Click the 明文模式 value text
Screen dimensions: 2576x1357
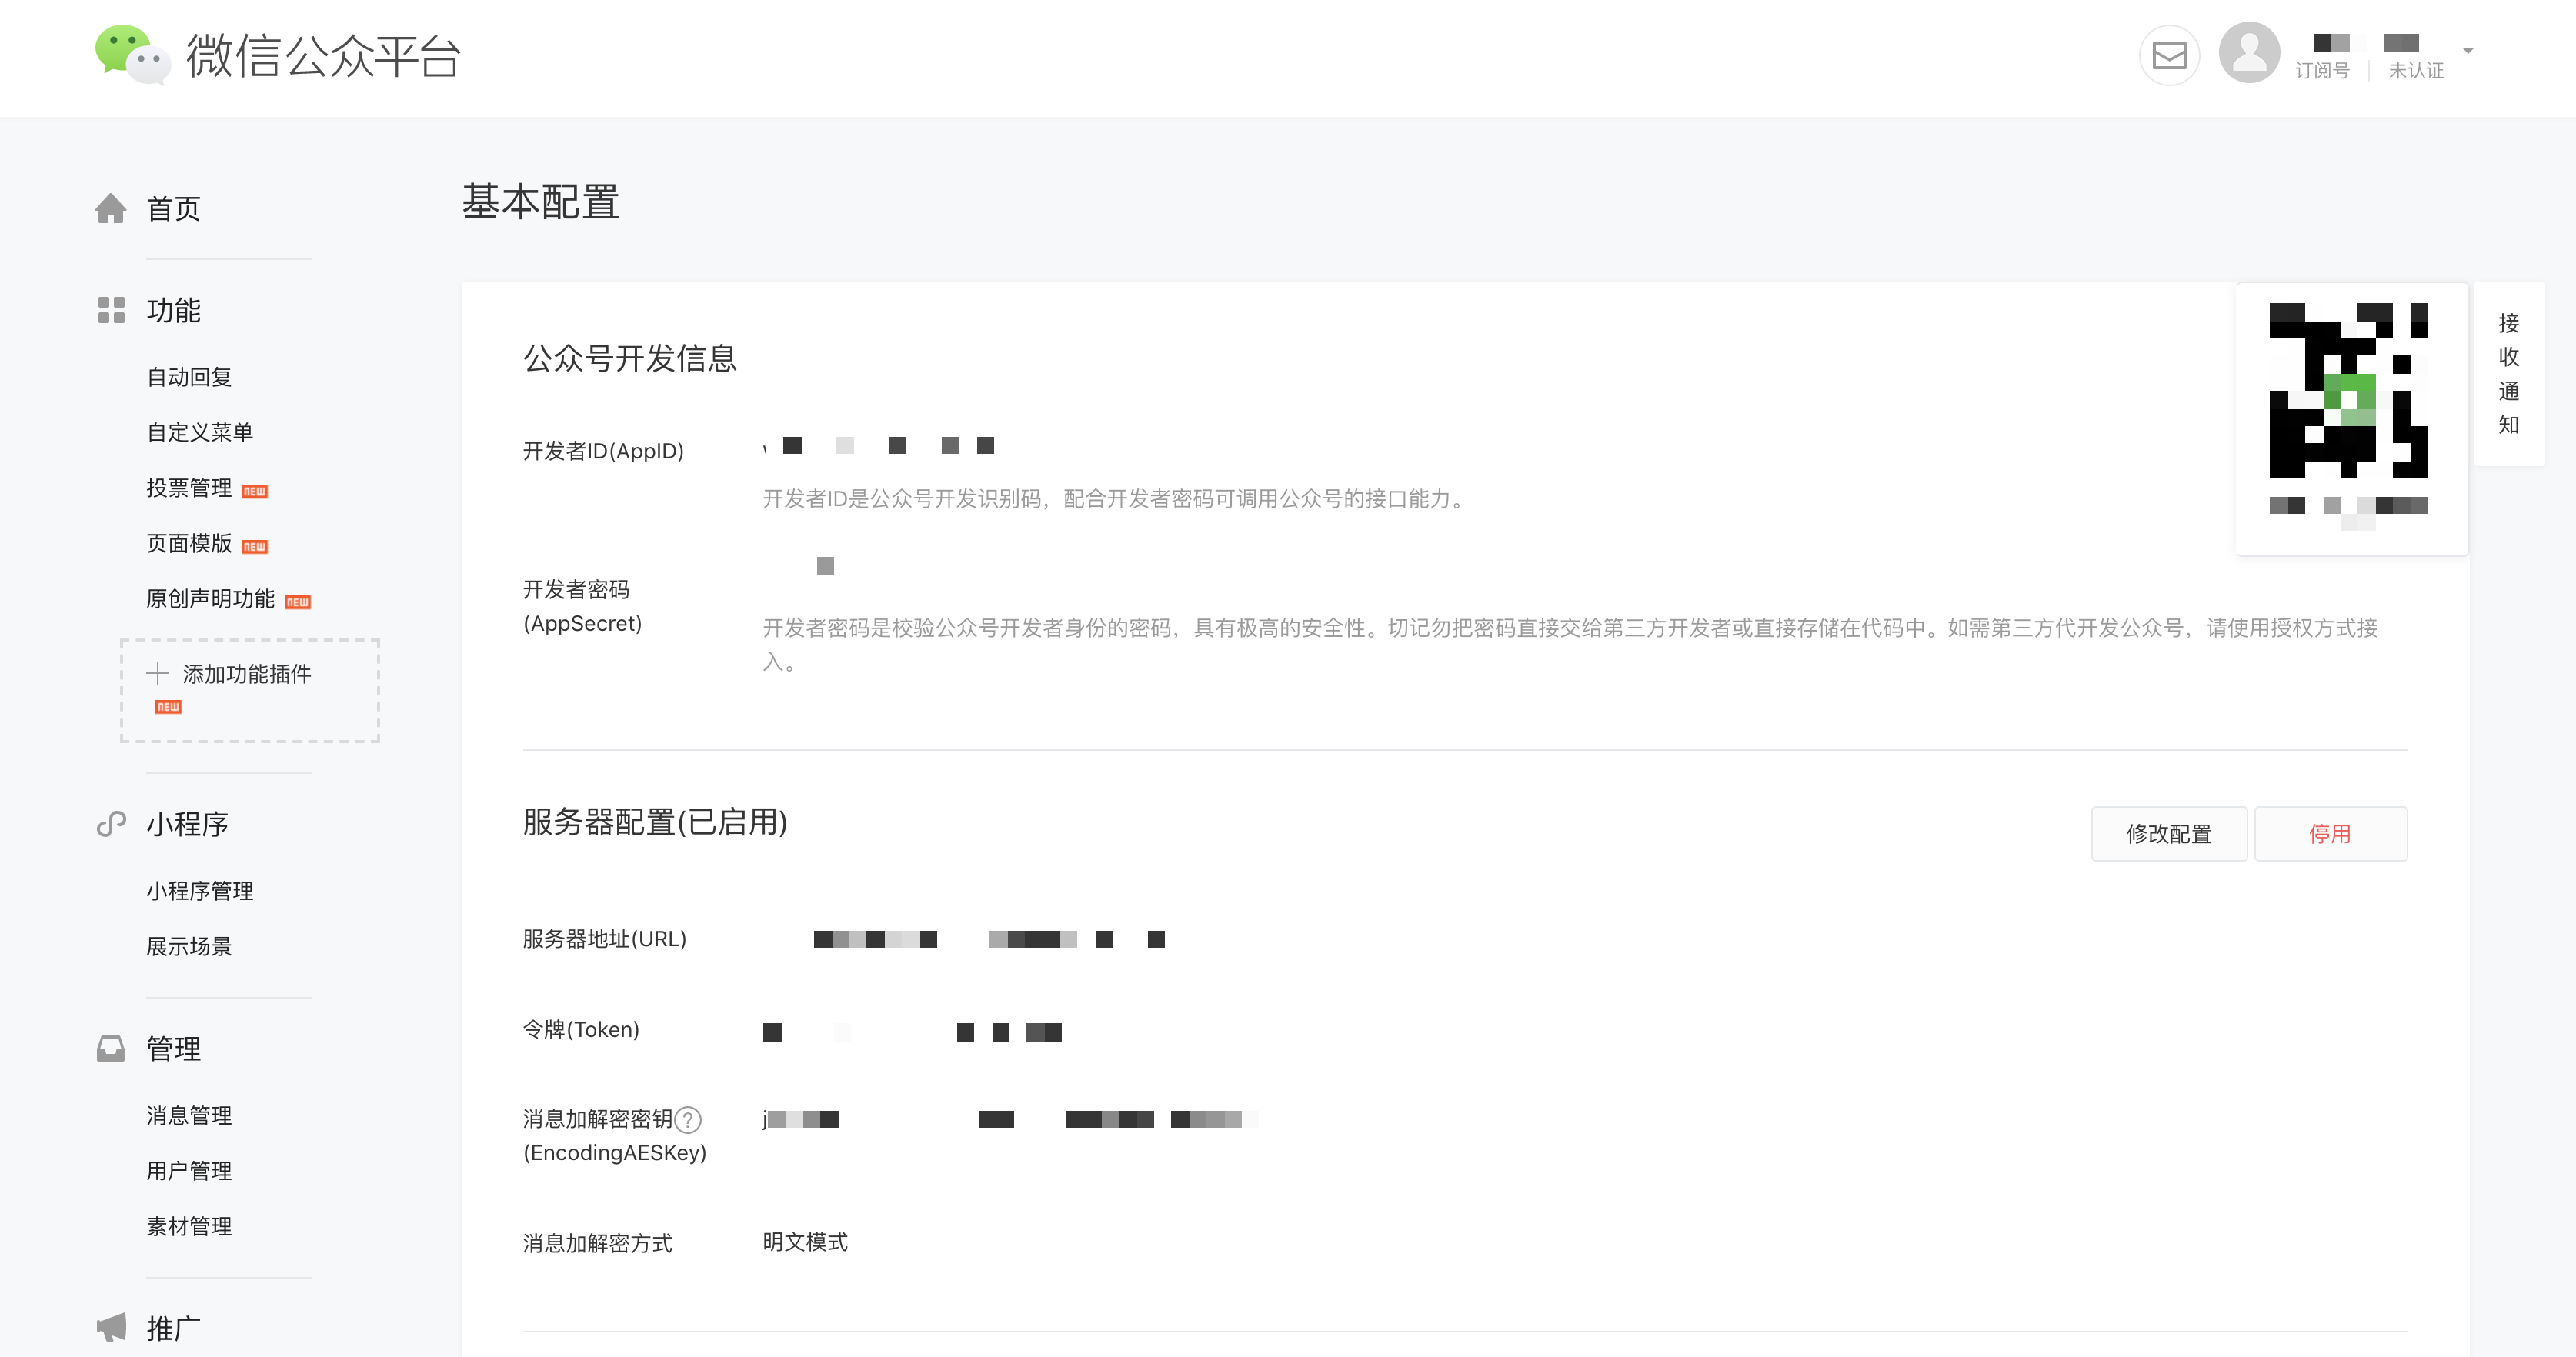pos(805,1241)
